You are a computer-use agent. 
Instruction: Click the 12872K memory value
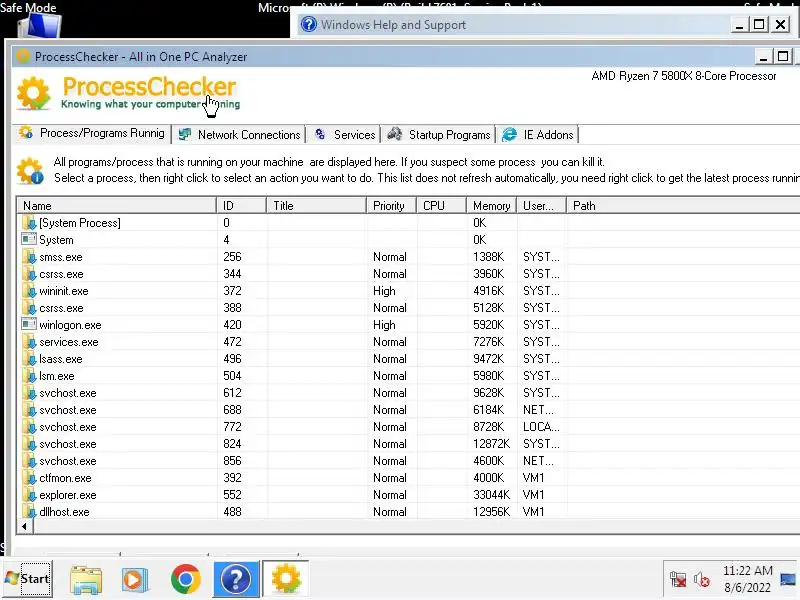coord(491,444)
